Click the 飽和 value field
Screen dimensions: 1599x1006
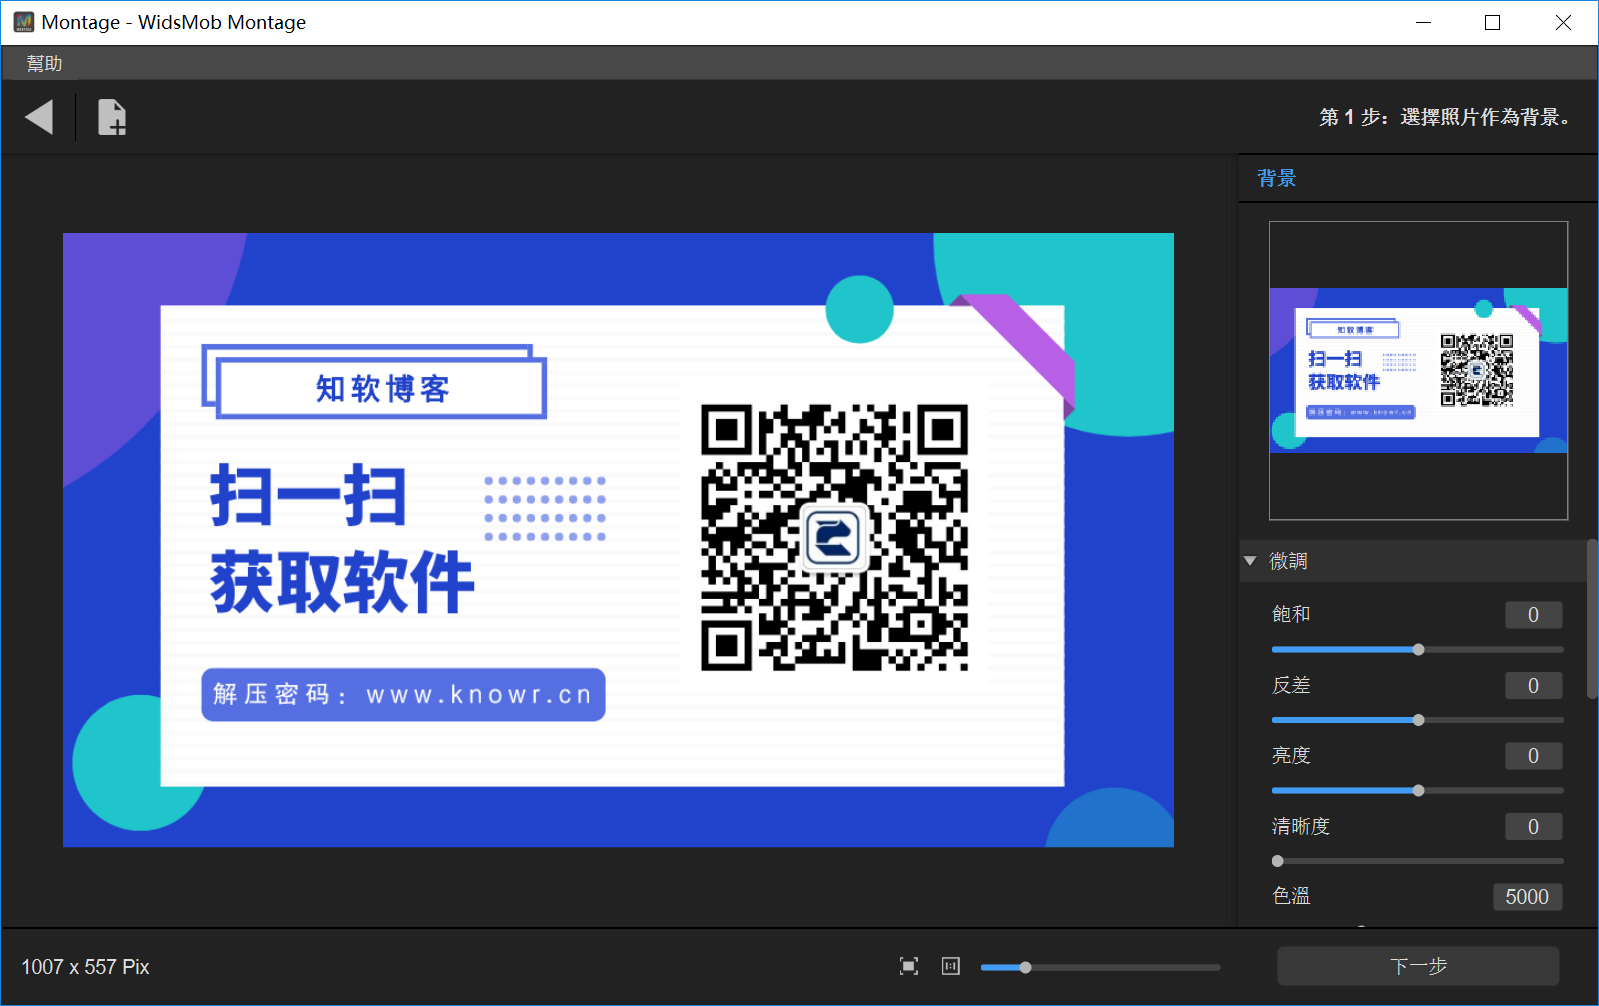click(1533, 615)
